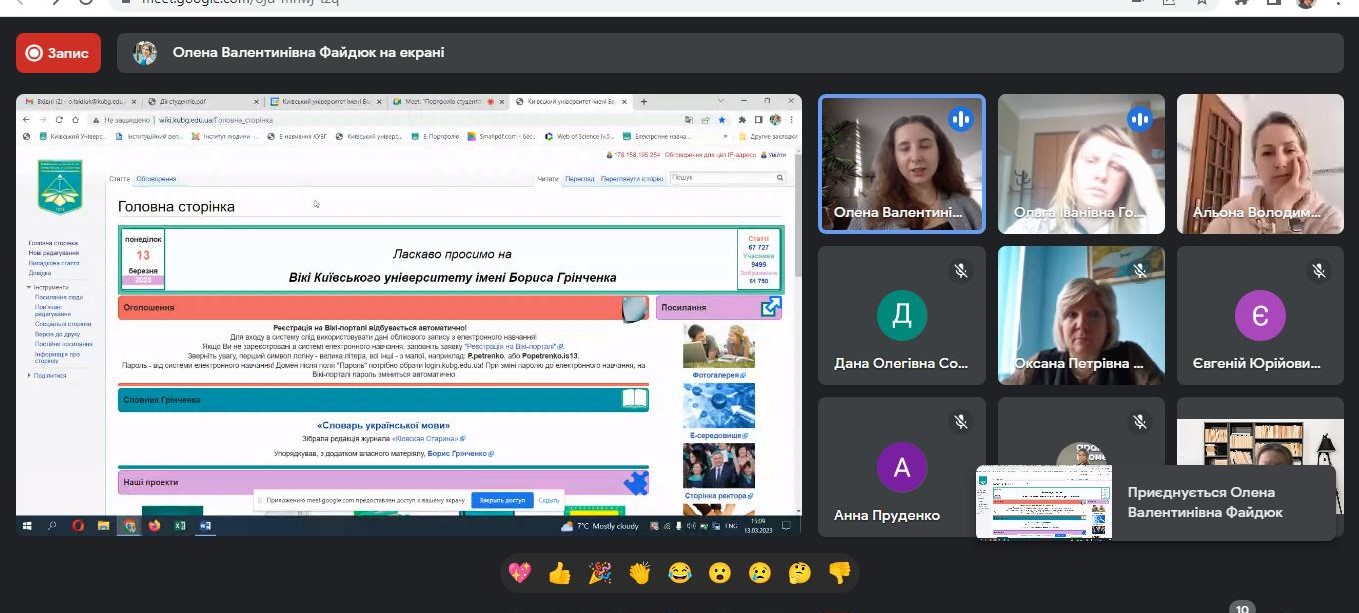1359x613 pixels.
Task: Click muted mic icon on Дана Олегівна tile
Action: click(961, 271)
